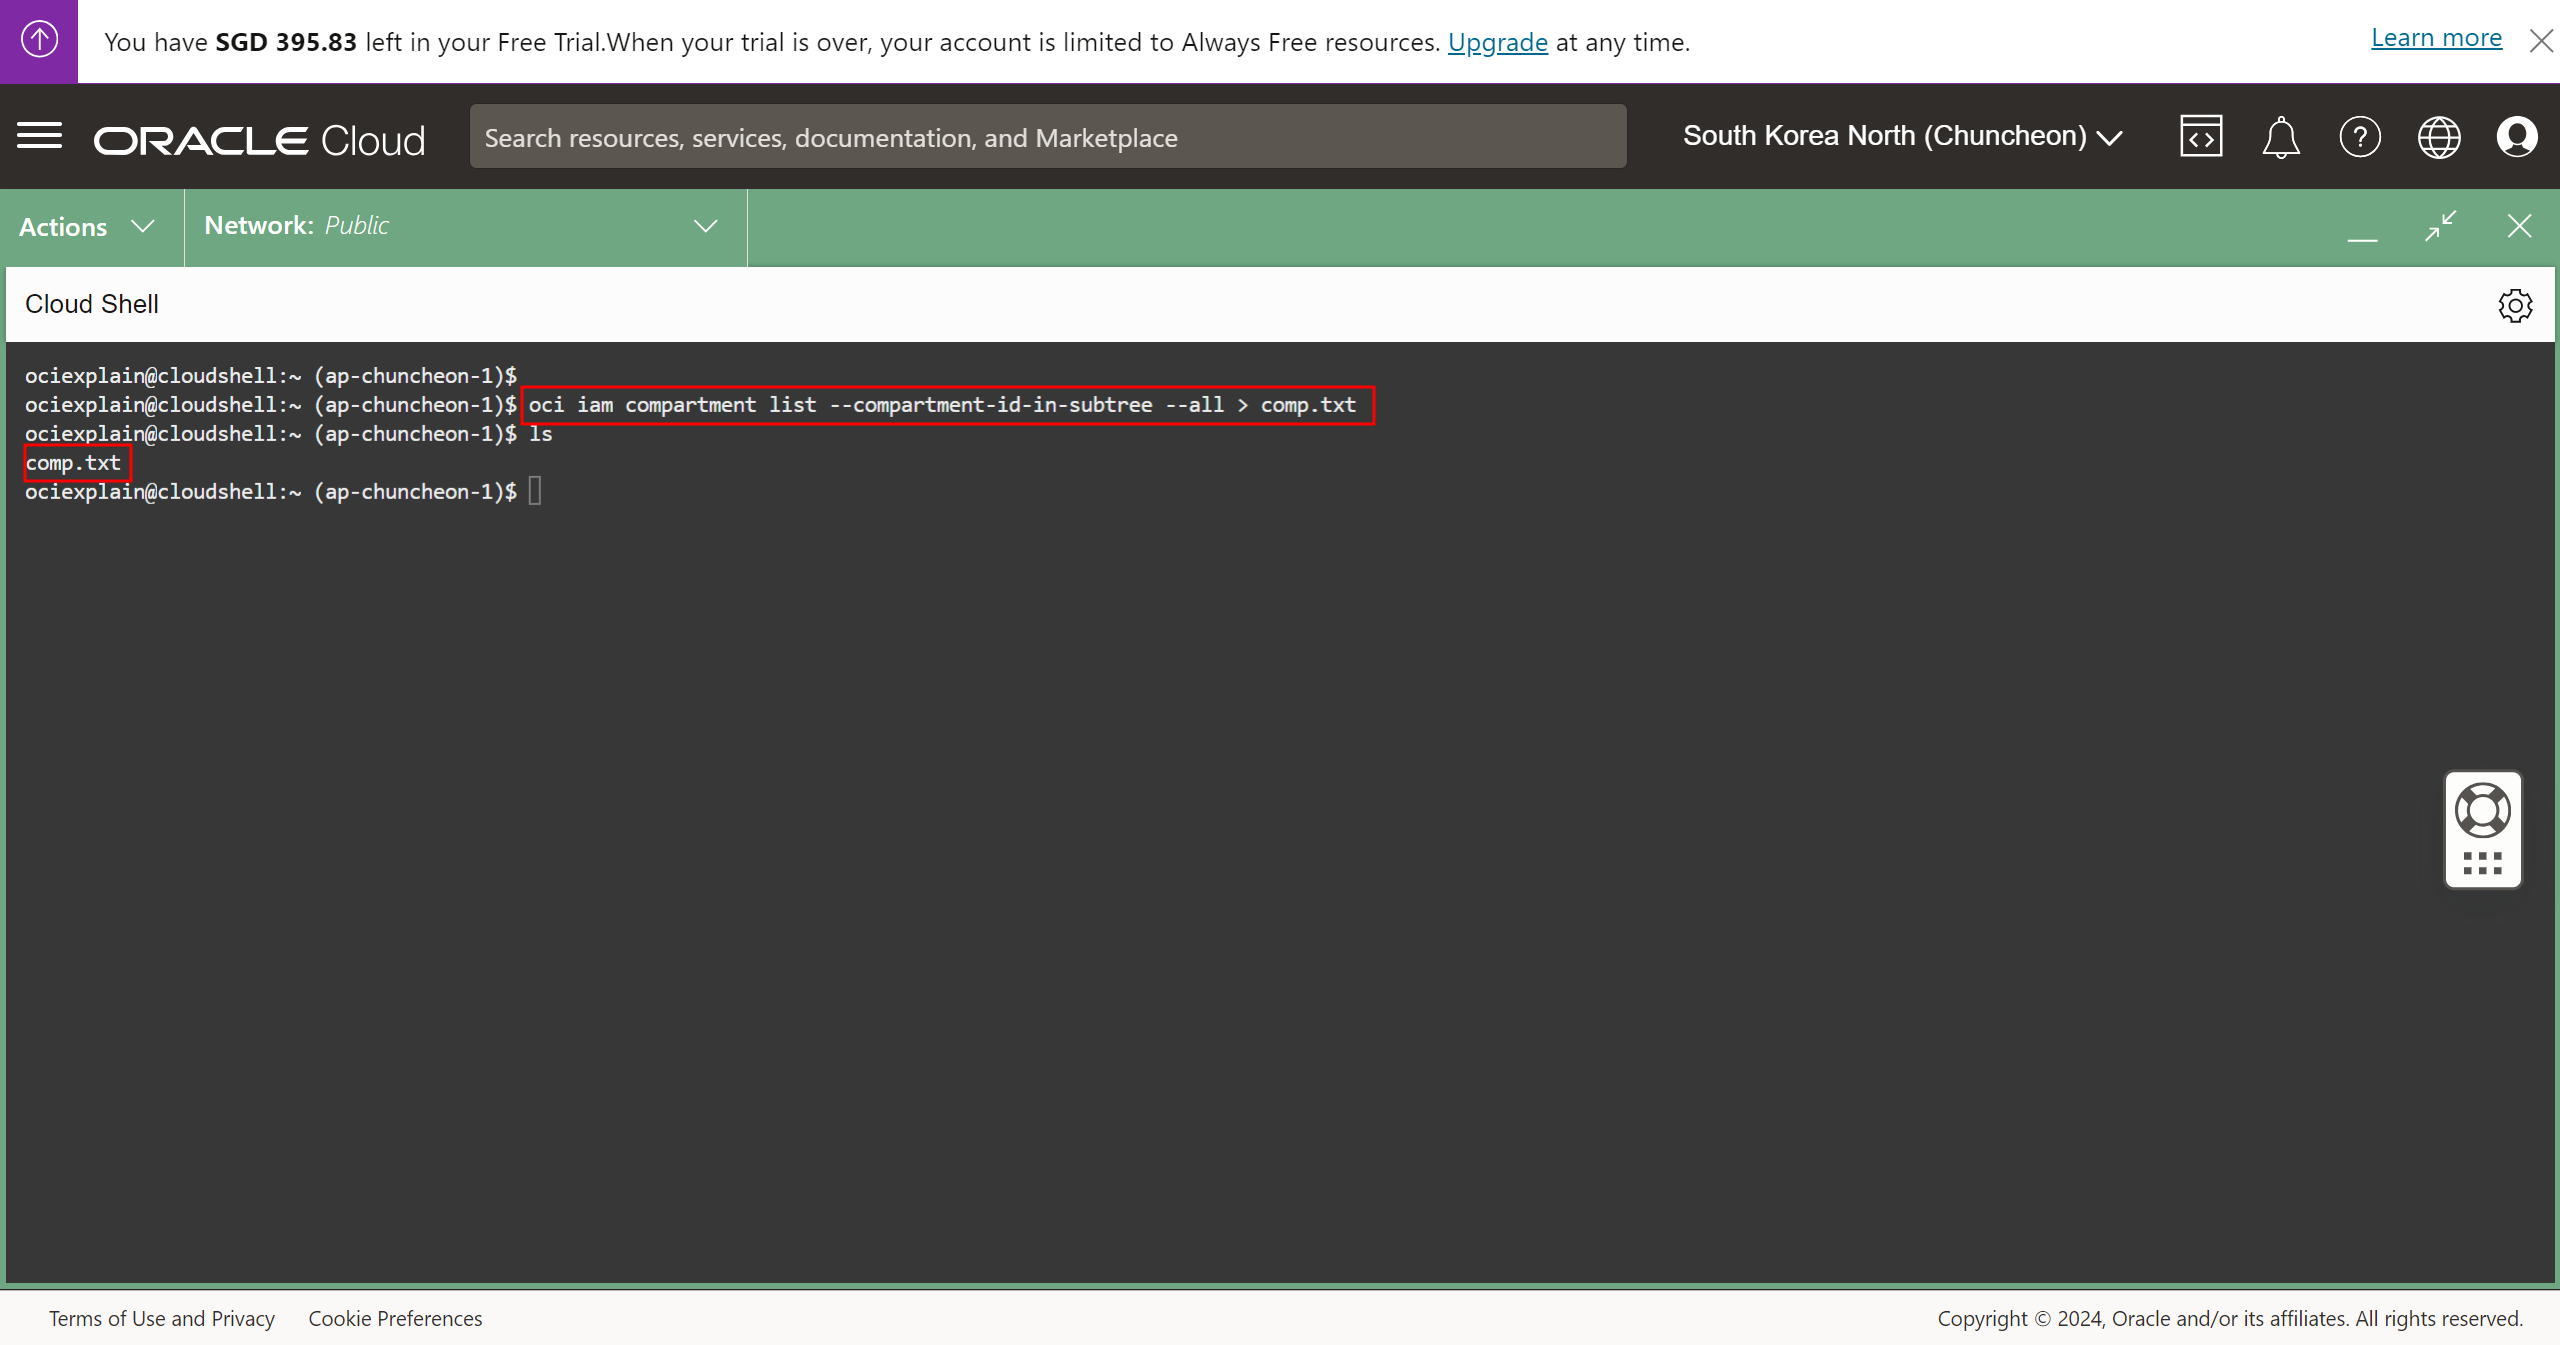Click the Developer tools Cloud Shell icon
Image resolution: width=2560 pixels, height=1345 pixels.
click(x=2201, y=137)
